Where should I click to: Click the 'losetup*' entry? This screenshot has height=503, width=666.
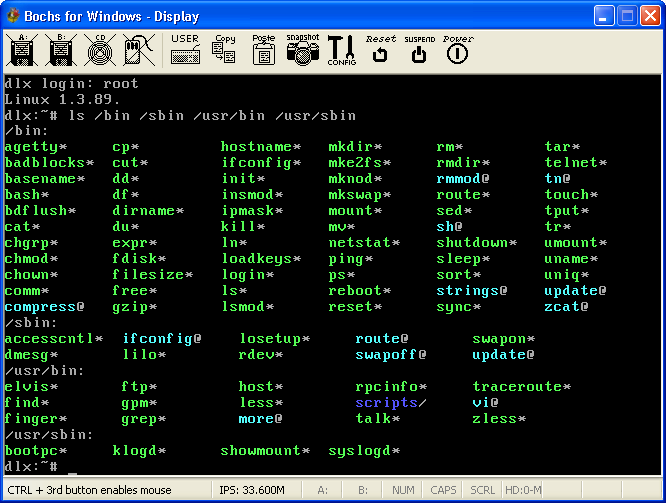274,339
